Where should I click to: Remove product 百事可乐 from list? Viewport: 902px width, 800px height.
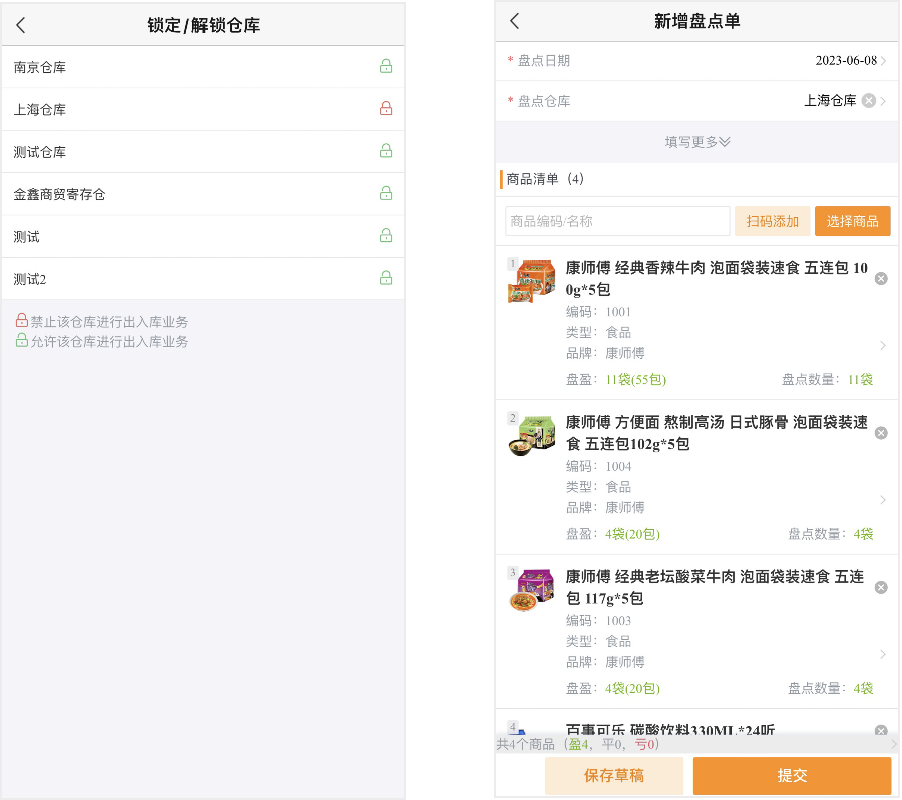[881, 730]
